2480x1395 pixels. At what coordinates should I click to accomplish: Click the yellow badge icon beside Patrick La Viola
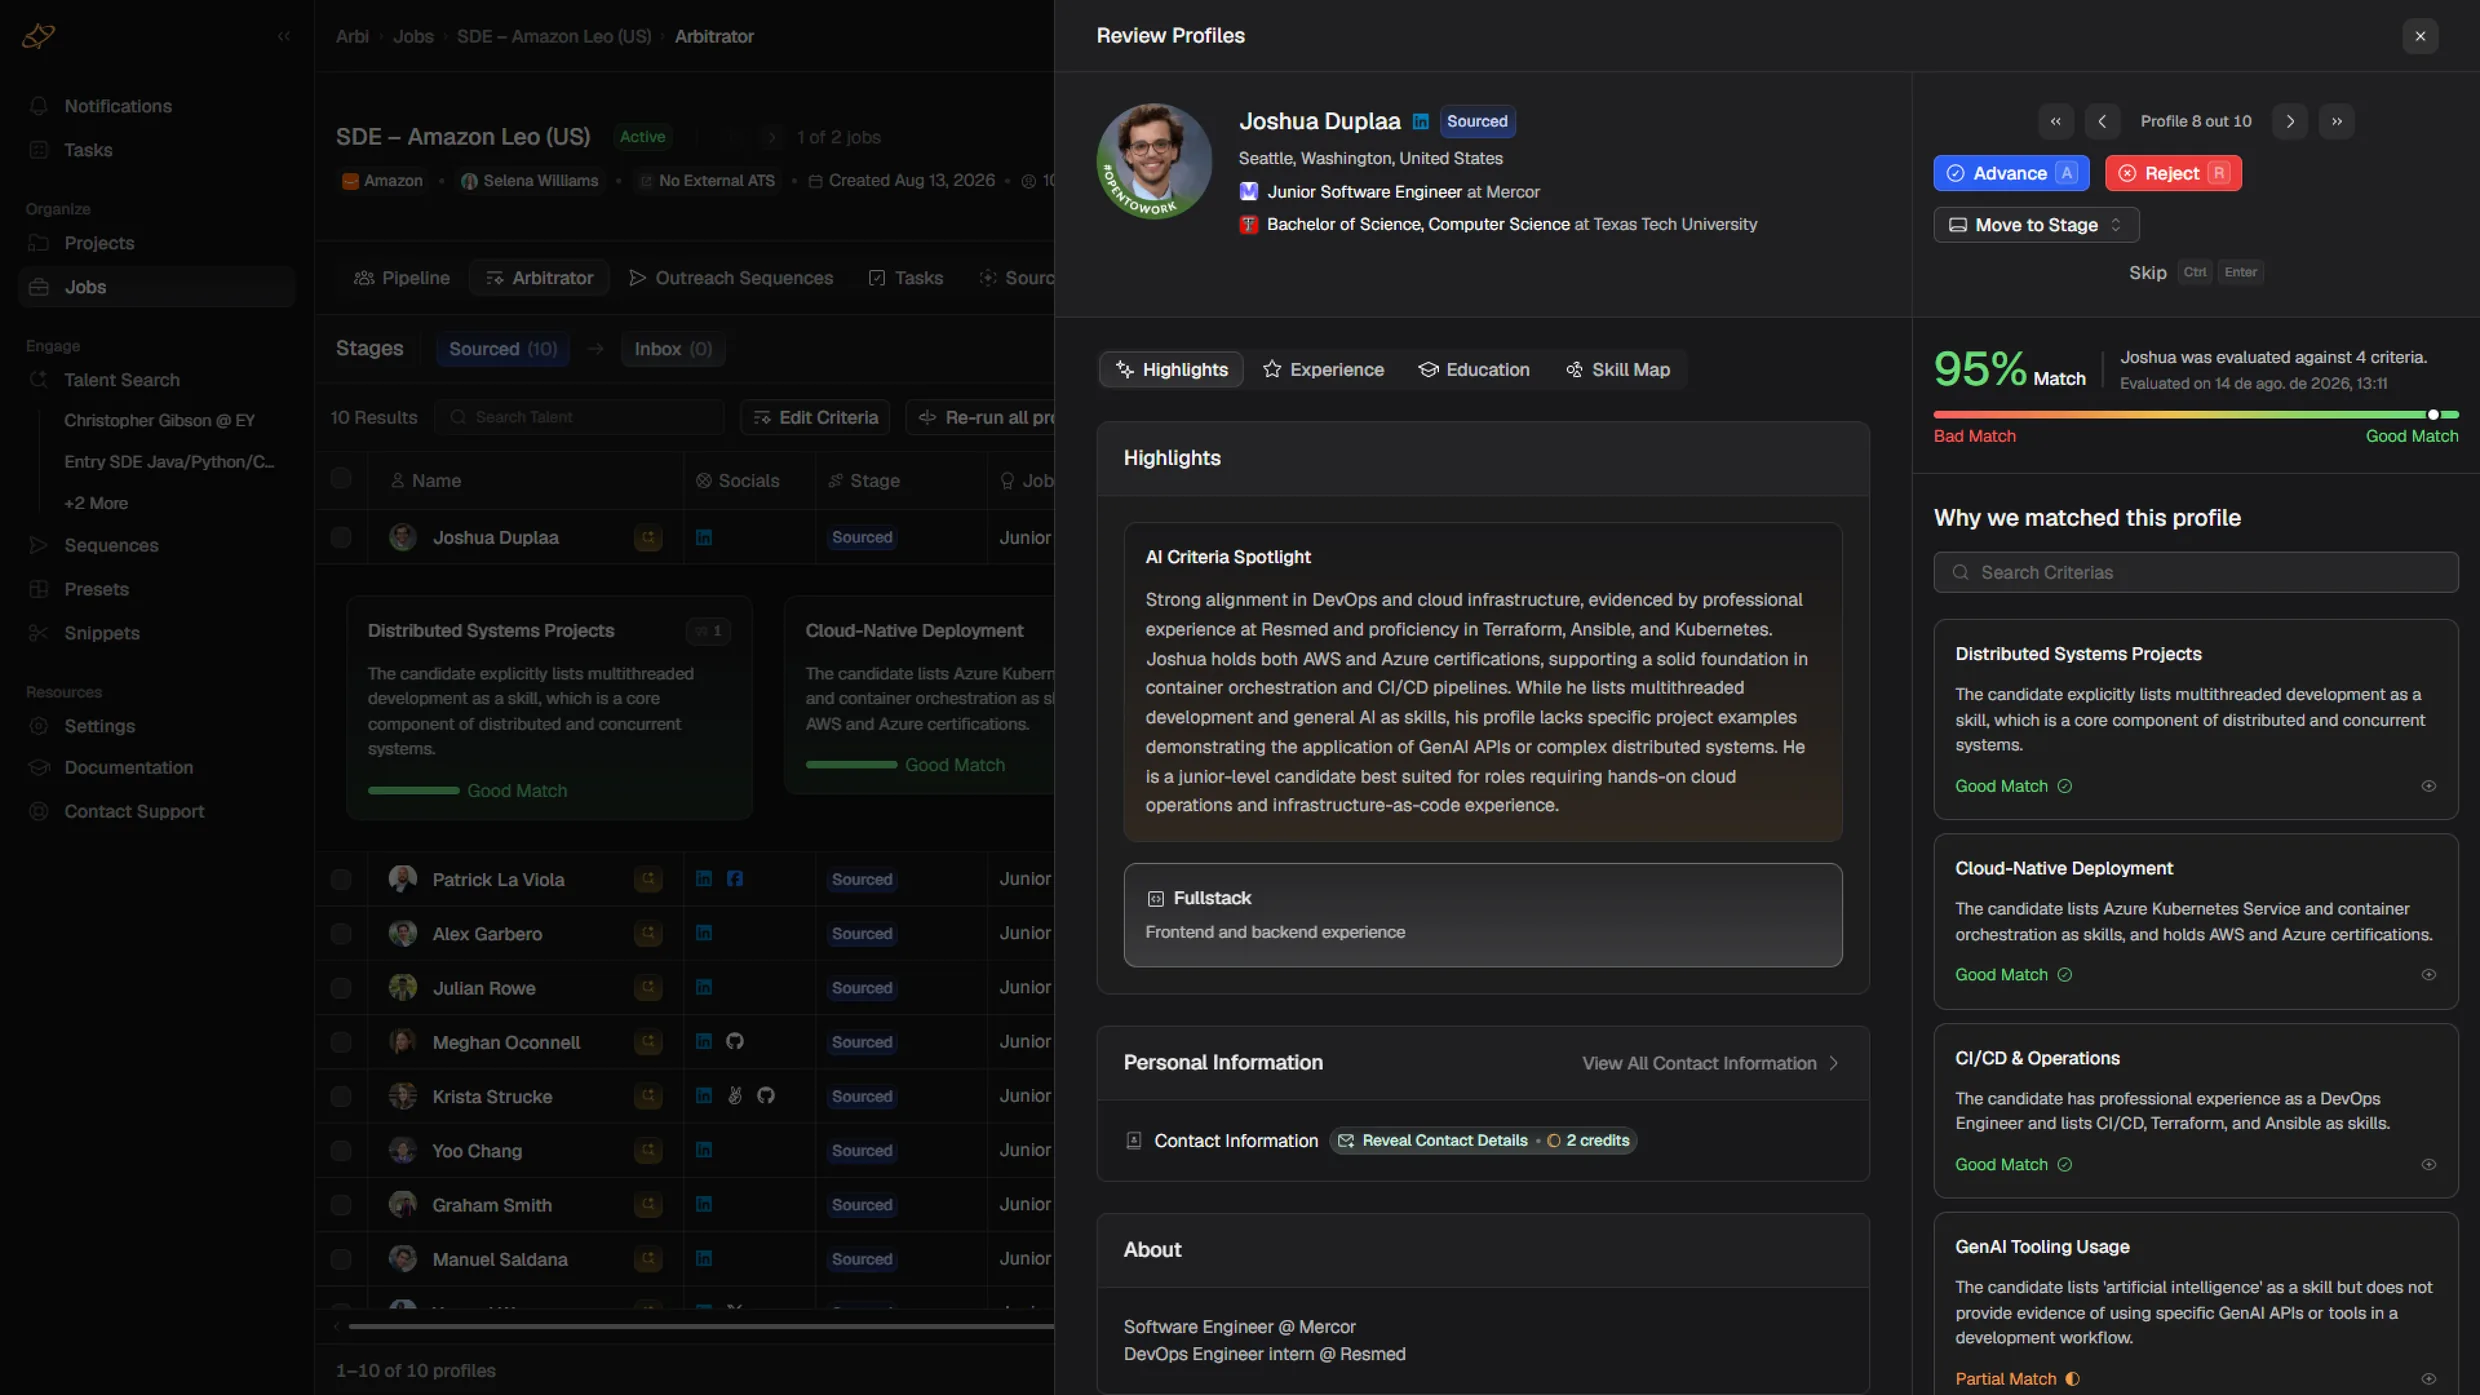(648, 879)
